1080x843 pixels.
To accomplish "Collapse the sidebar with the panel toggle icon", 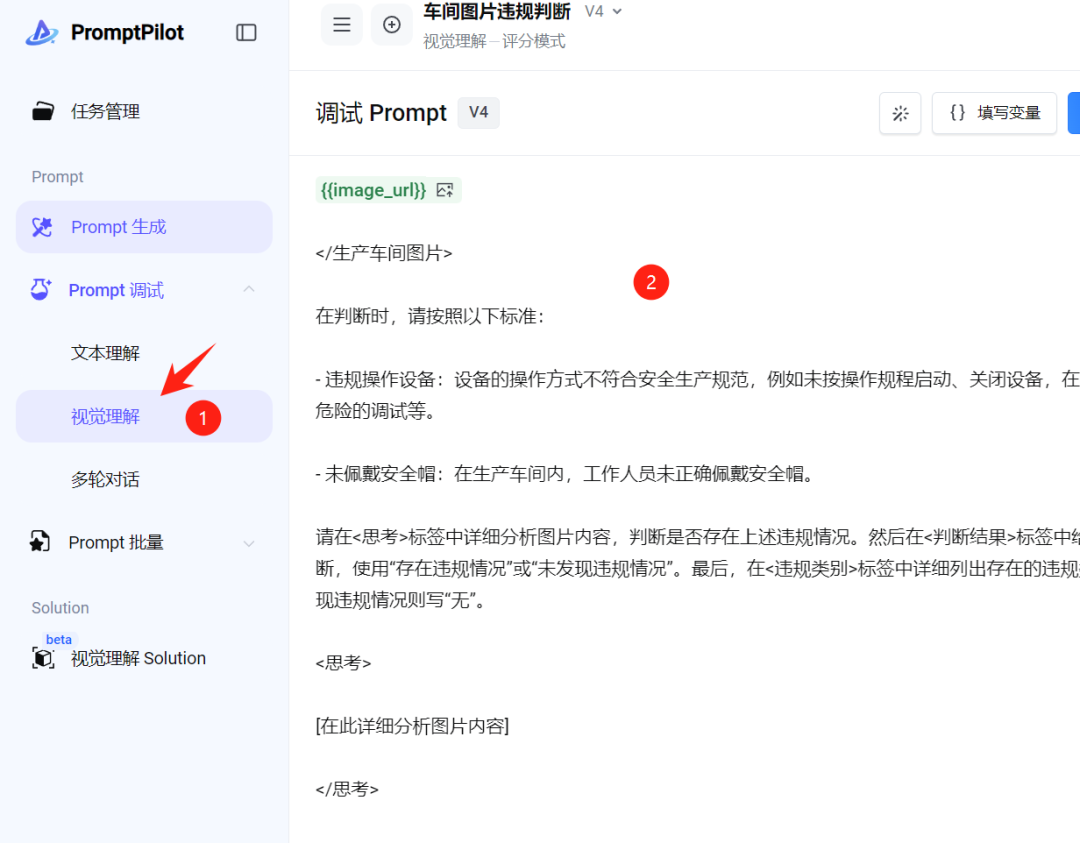I will (246, 32).
